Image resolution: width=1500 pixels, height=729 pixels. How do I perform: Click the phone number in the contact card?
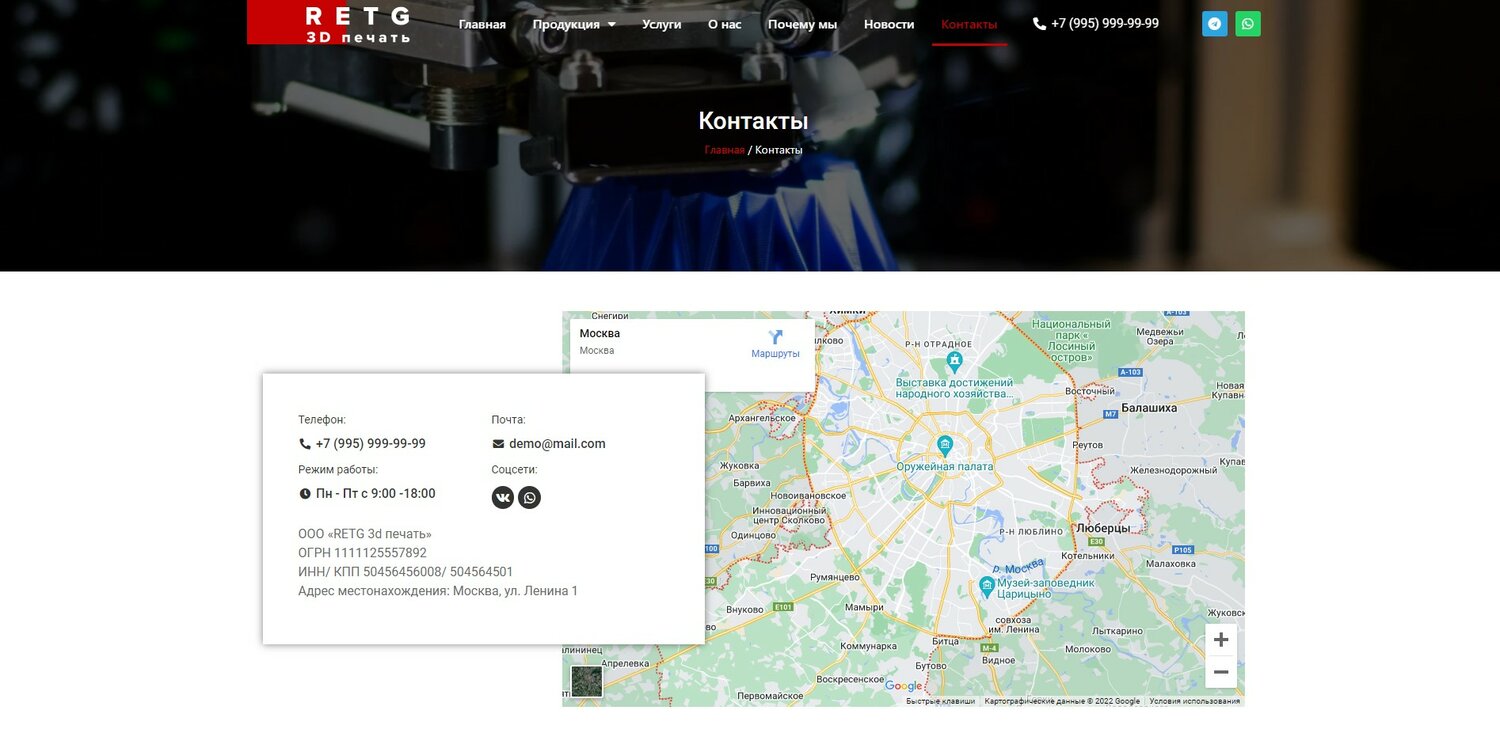(371, 444)
